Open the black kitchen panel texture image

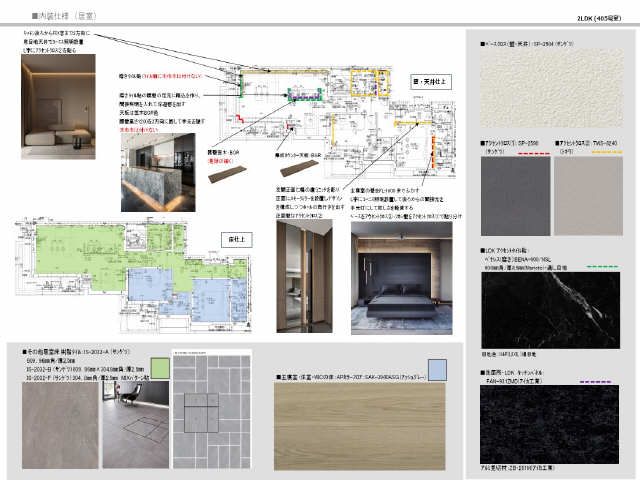[x=549, y=424]
